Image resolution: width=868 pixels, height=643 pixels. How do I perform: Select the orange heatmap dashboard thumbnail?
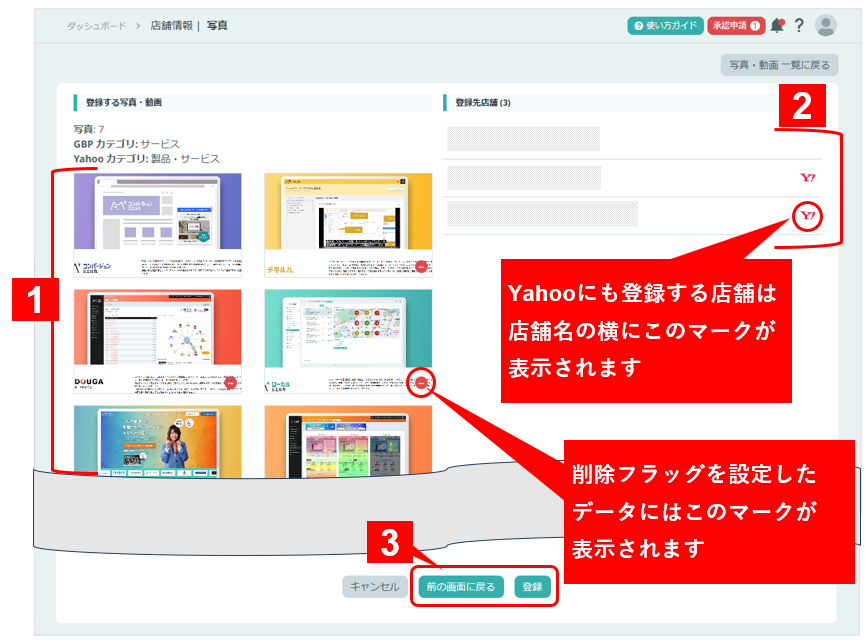pos(348,440)
